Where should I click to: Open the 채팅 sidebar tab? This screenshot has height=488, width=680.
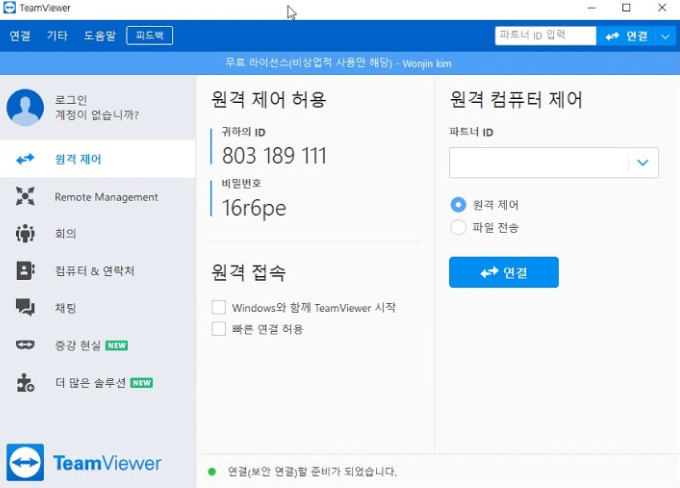coord(98,308)
